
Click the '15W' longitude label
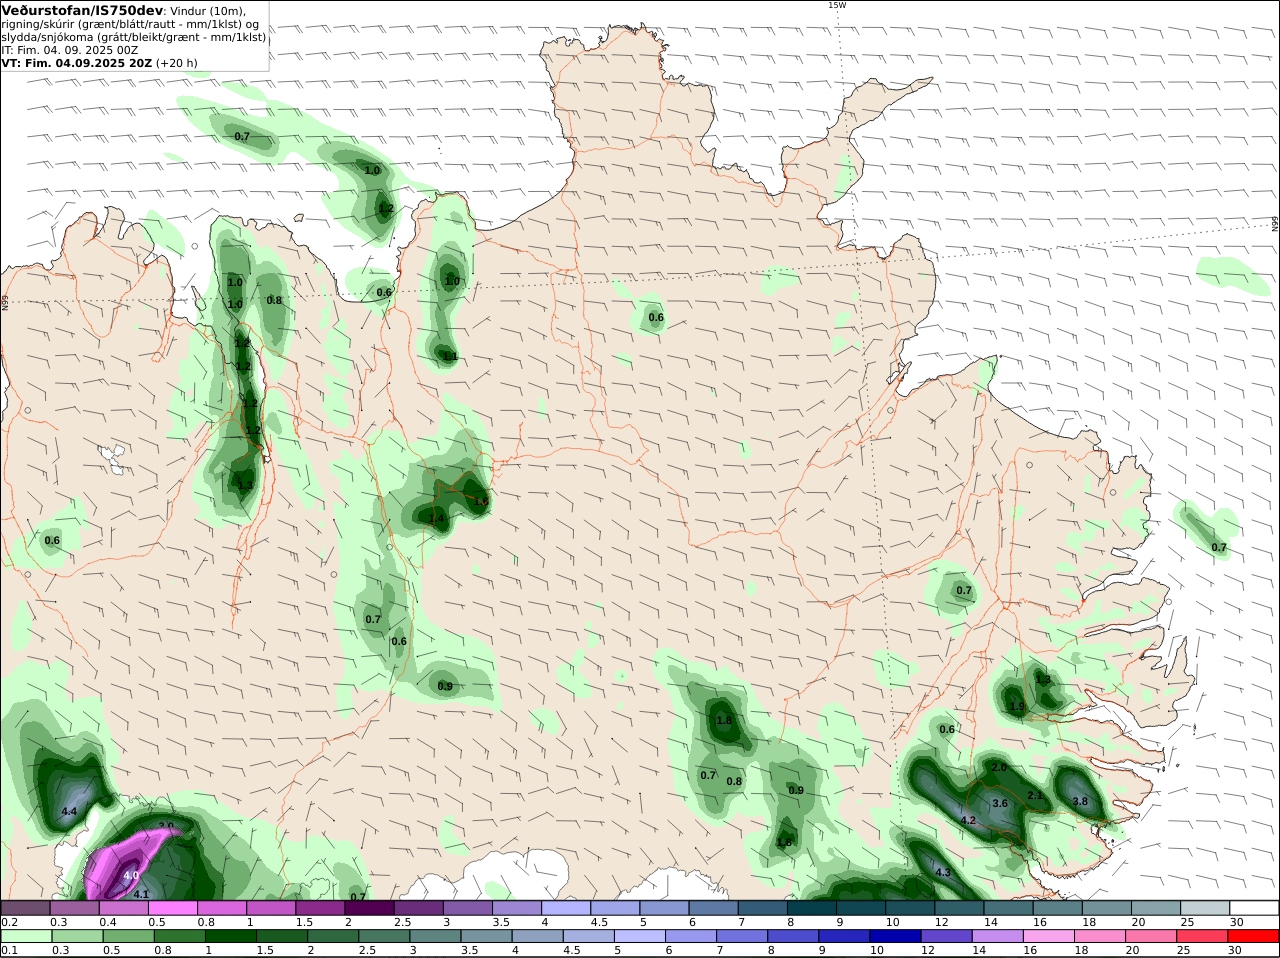click(x=837, y=5)
